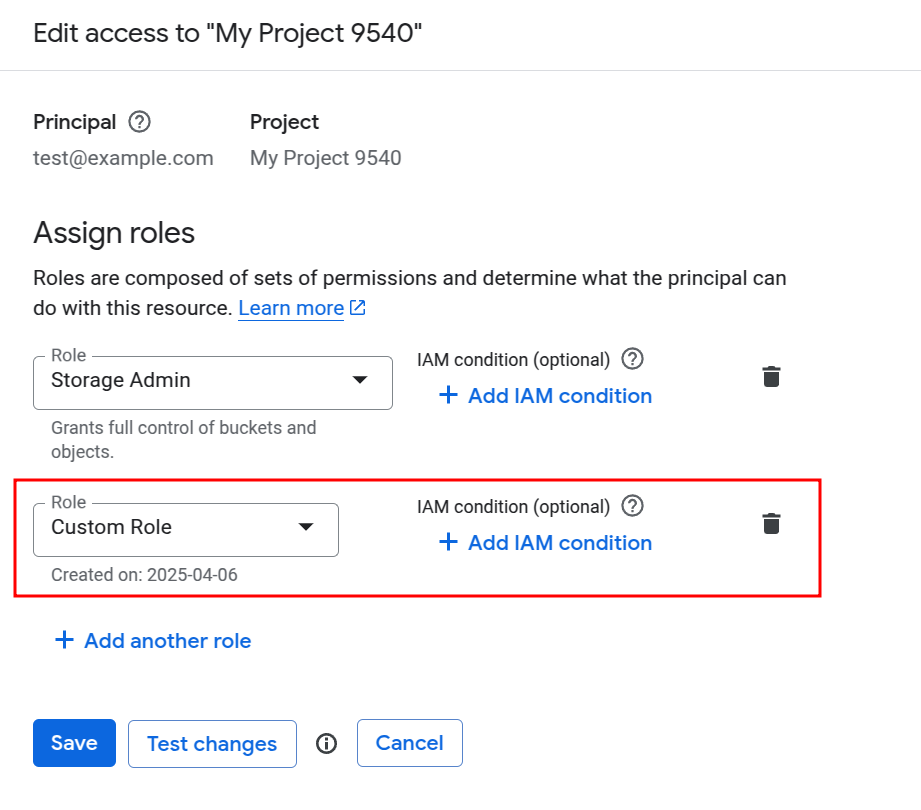Viewport: 921px width, 810px height.
Task: Click the delete icon beside Storage Admin role
Action: [771, 376]
